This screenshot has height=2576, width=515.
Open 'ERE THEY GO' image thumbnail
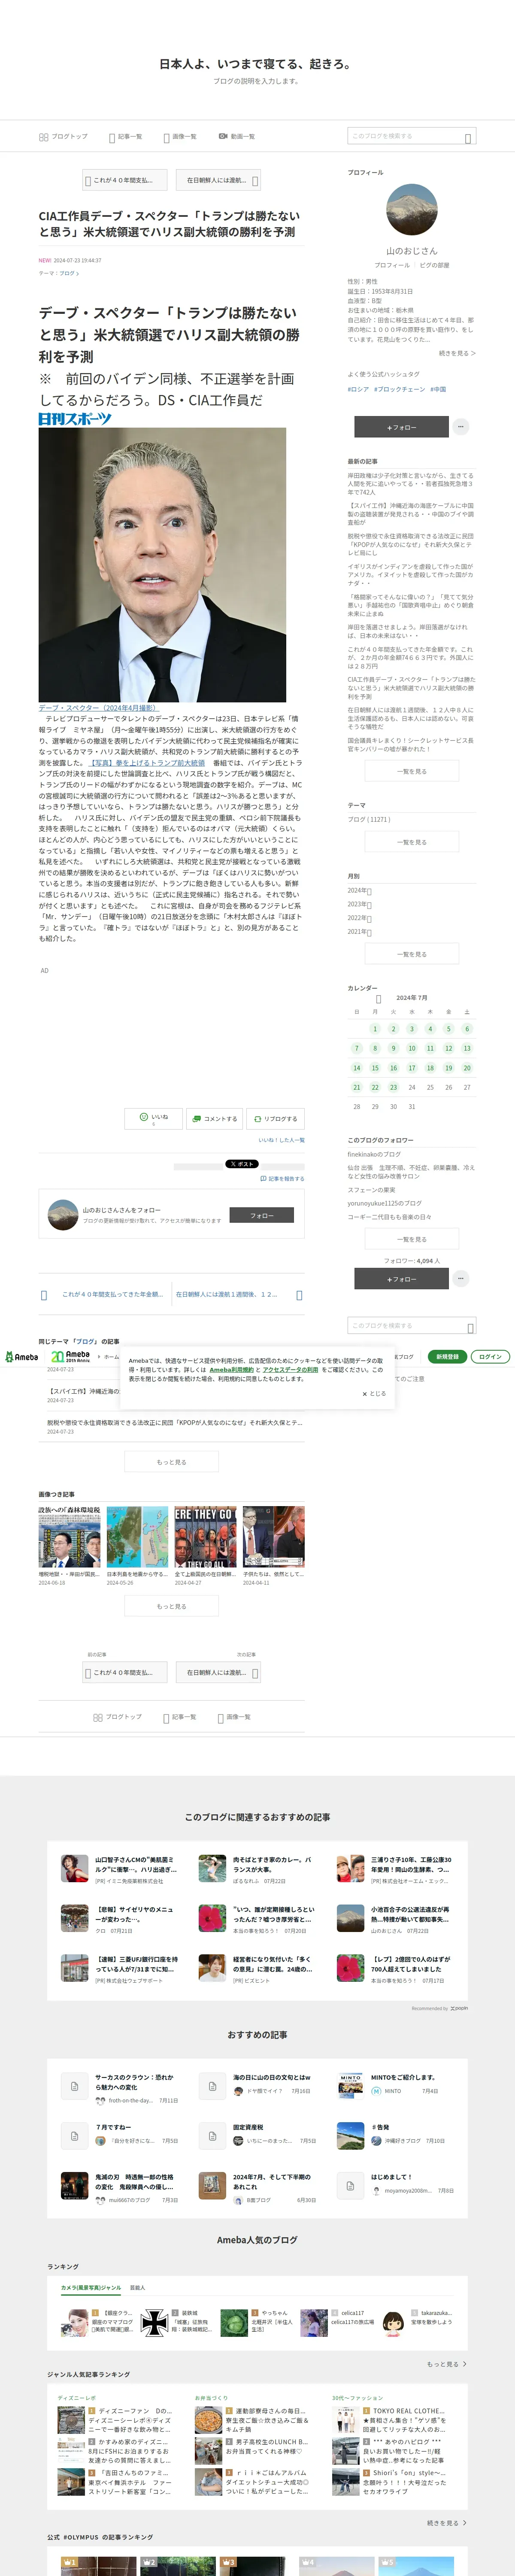(x=205, y=1537)
